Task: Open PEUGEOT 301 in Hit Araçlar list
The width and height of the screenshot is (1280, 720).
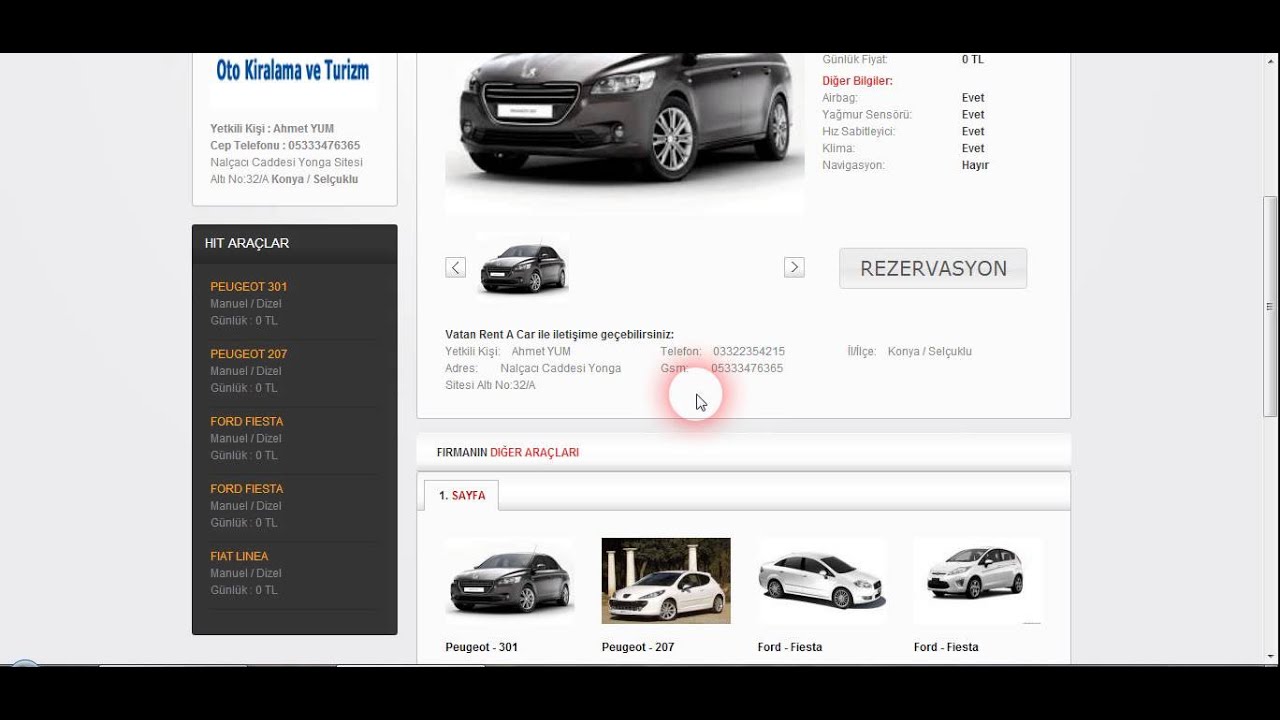Action: [x=248, y=287]
